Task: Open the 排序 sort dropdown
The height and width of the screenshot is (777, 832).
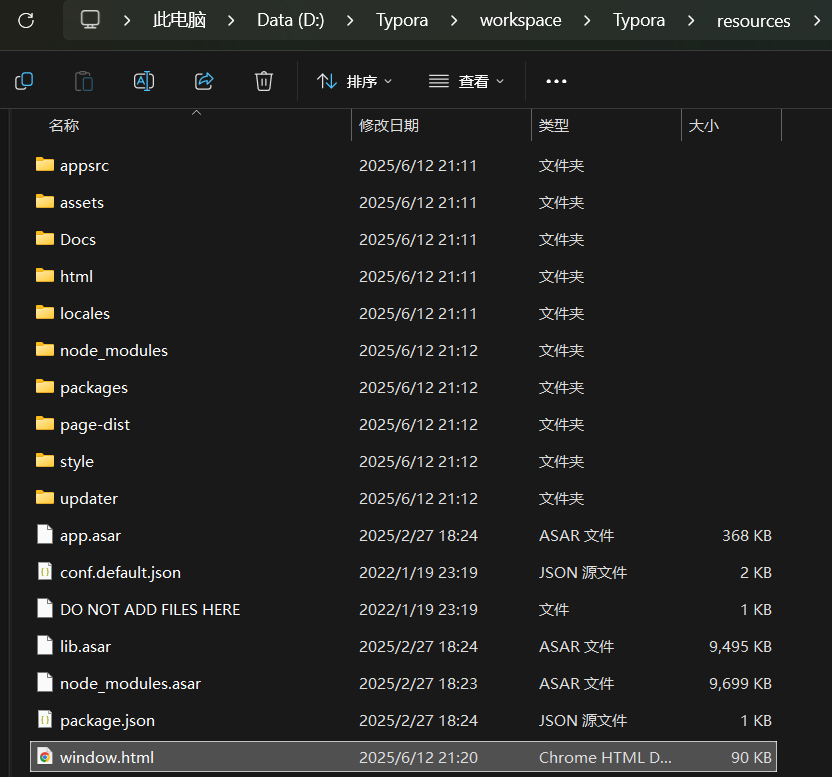Action: pos(354,81)
